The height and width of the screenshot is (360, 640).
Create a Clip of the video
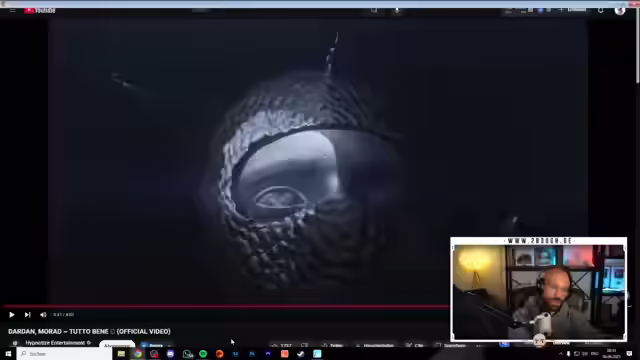(415, 345)
